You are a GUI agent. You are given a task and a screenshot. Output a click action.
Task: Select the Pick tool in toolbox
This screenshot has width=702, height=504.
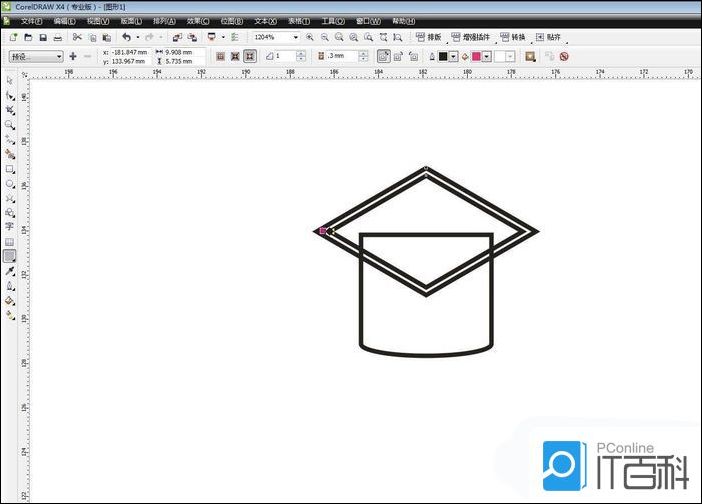pyautogui.click(x=10, y=81)
